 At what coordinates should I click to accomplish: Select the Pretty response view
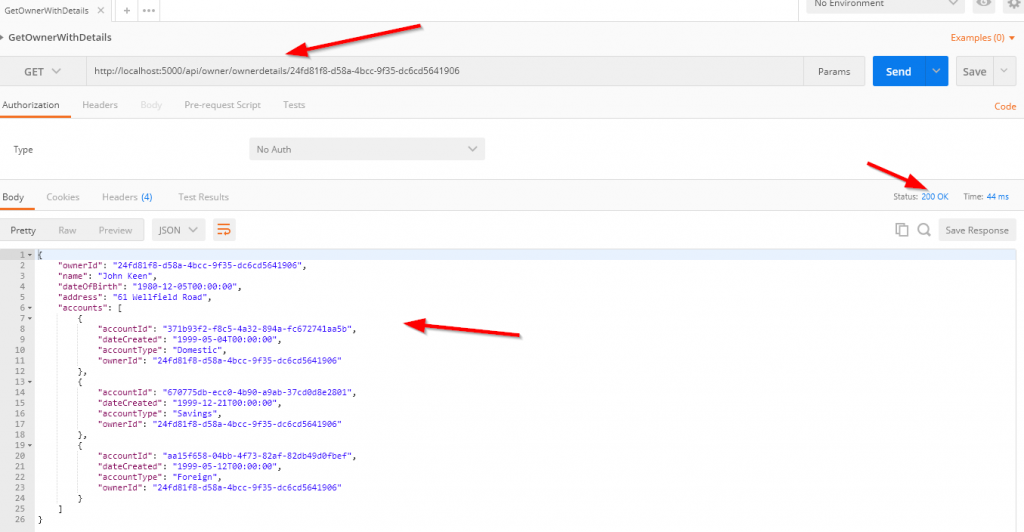pos(23,230)
